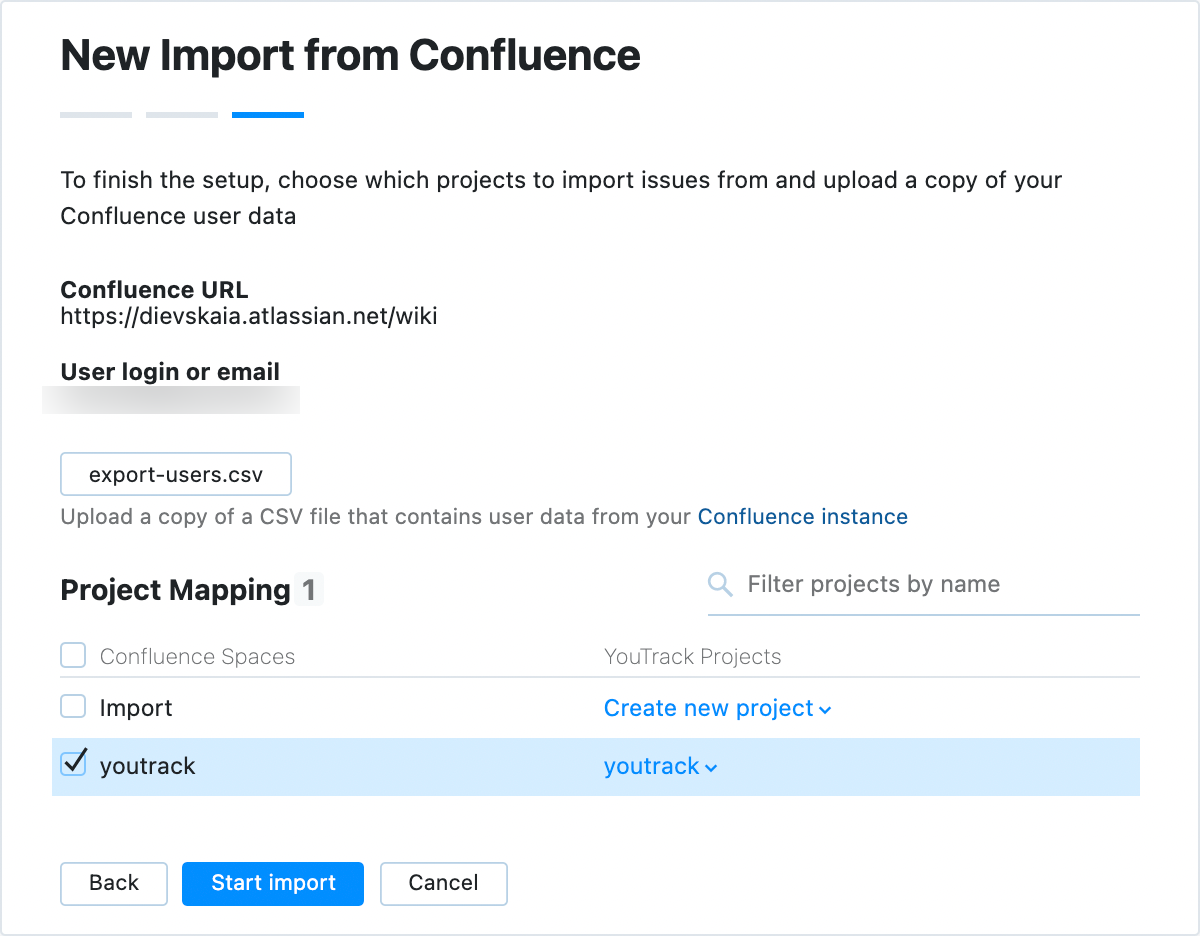
Task: Expand the youtrack project mapping dropdown
Action: (x=660, y=766)
